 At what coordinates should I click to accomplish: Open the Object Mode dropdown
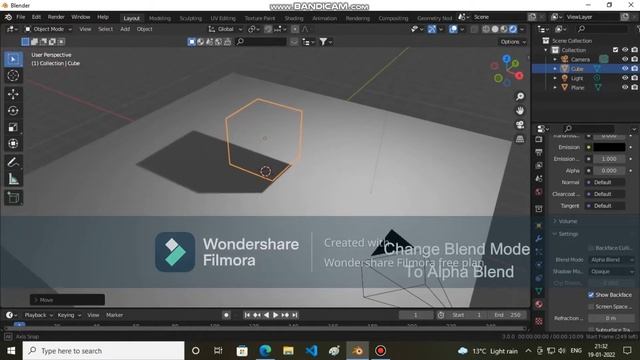click(x=48, y=29)
